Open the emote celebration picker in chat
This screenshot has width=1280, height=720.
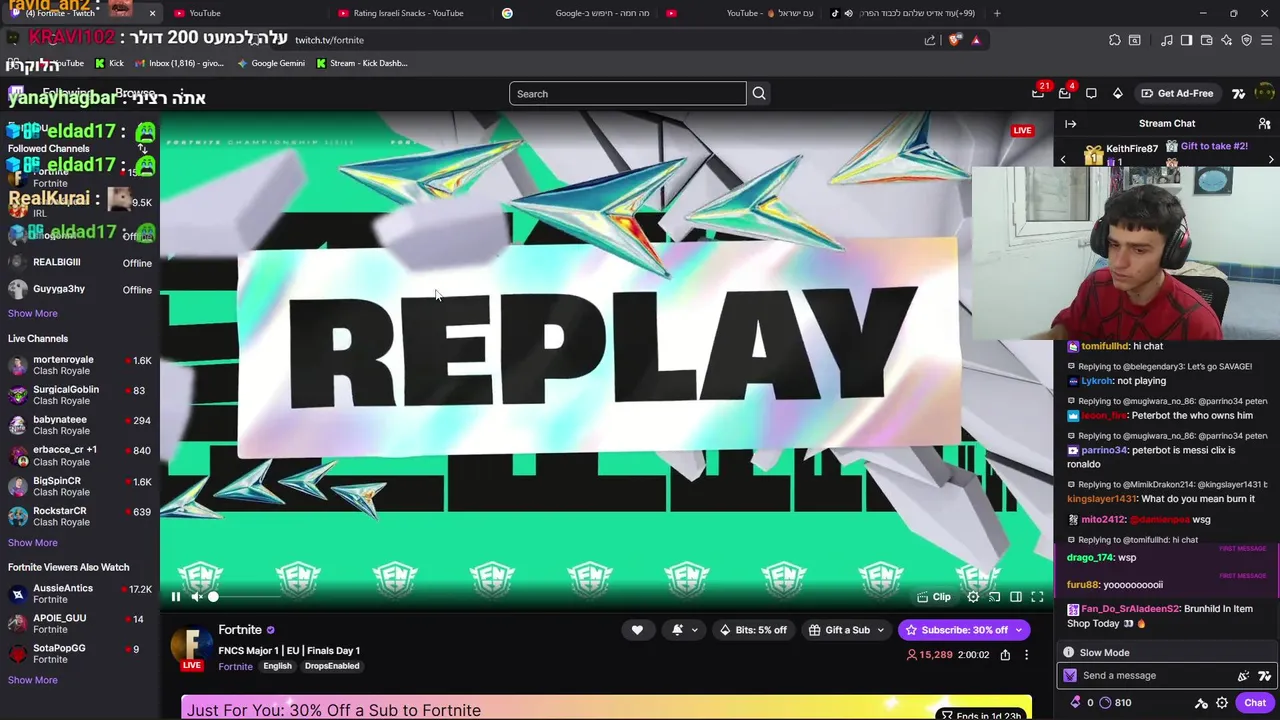pyautogui.click(x=1243, y=676)
